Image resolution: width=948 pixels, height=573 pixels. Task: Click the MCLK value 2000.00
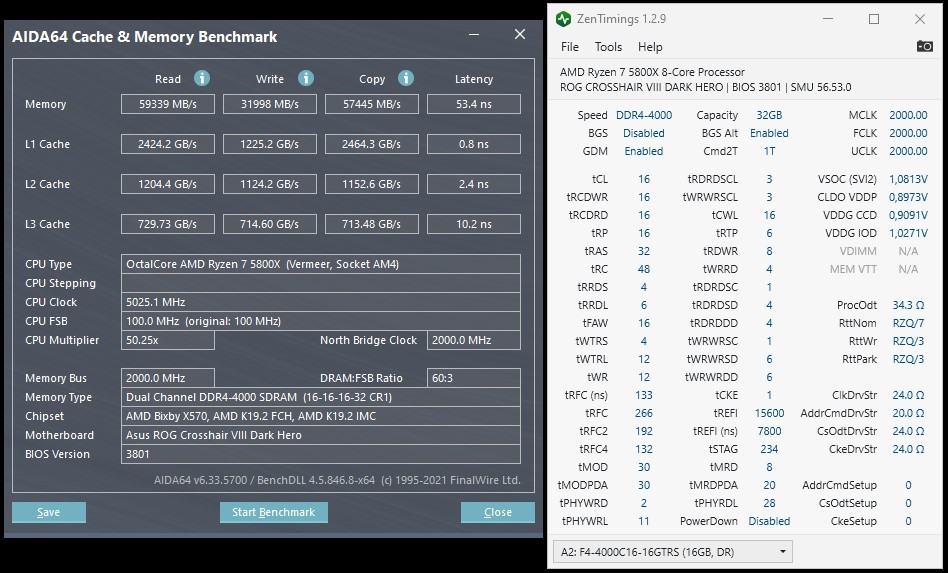click(x=908, y=115)
